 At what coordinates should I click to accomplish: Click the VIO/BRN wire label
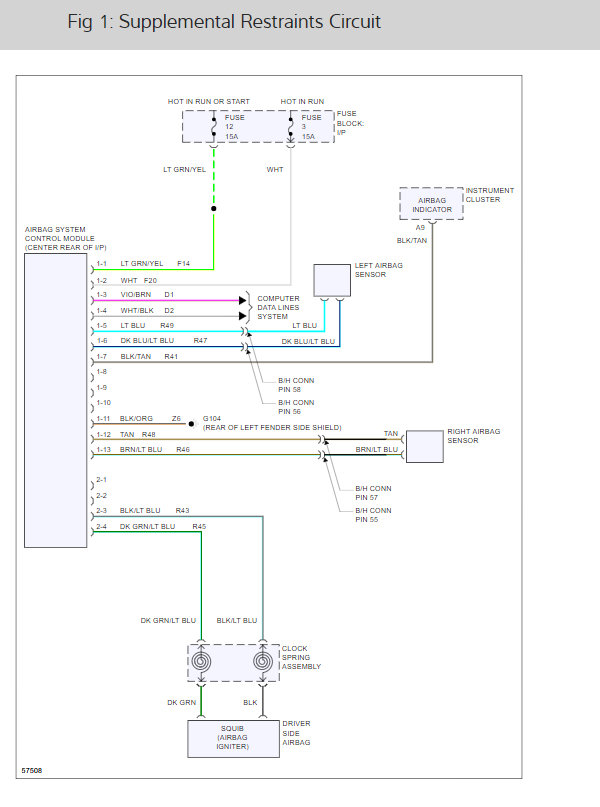click(x=136, y=294)
